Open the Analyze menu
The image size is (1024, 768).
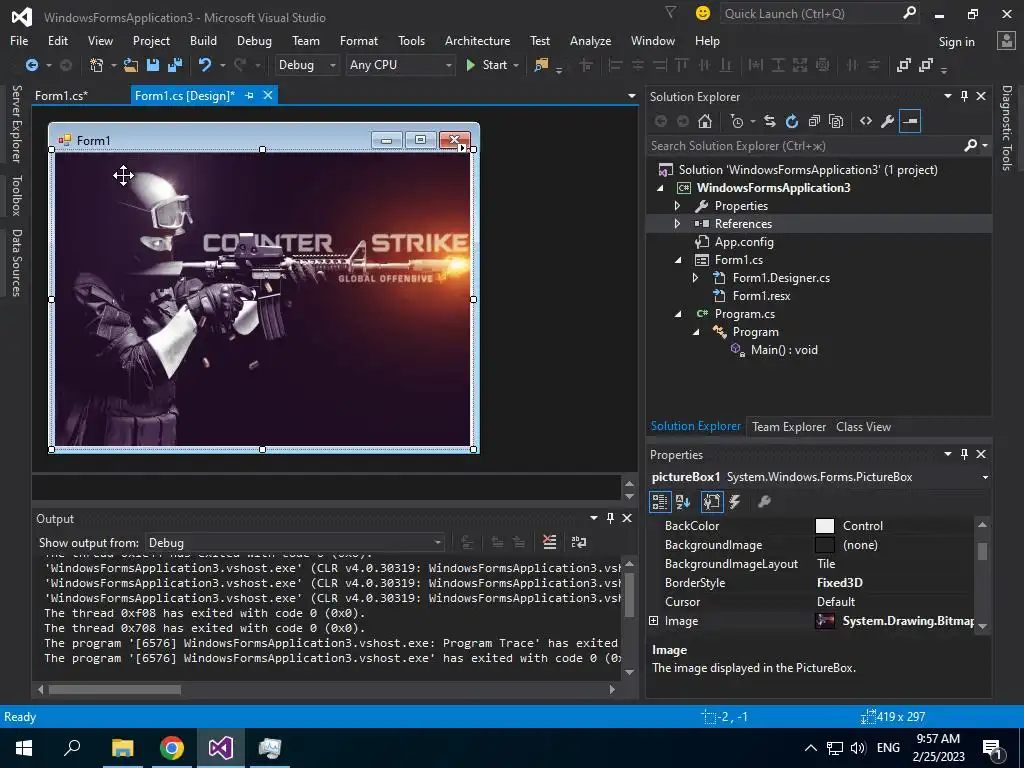(x=590, y=40)
